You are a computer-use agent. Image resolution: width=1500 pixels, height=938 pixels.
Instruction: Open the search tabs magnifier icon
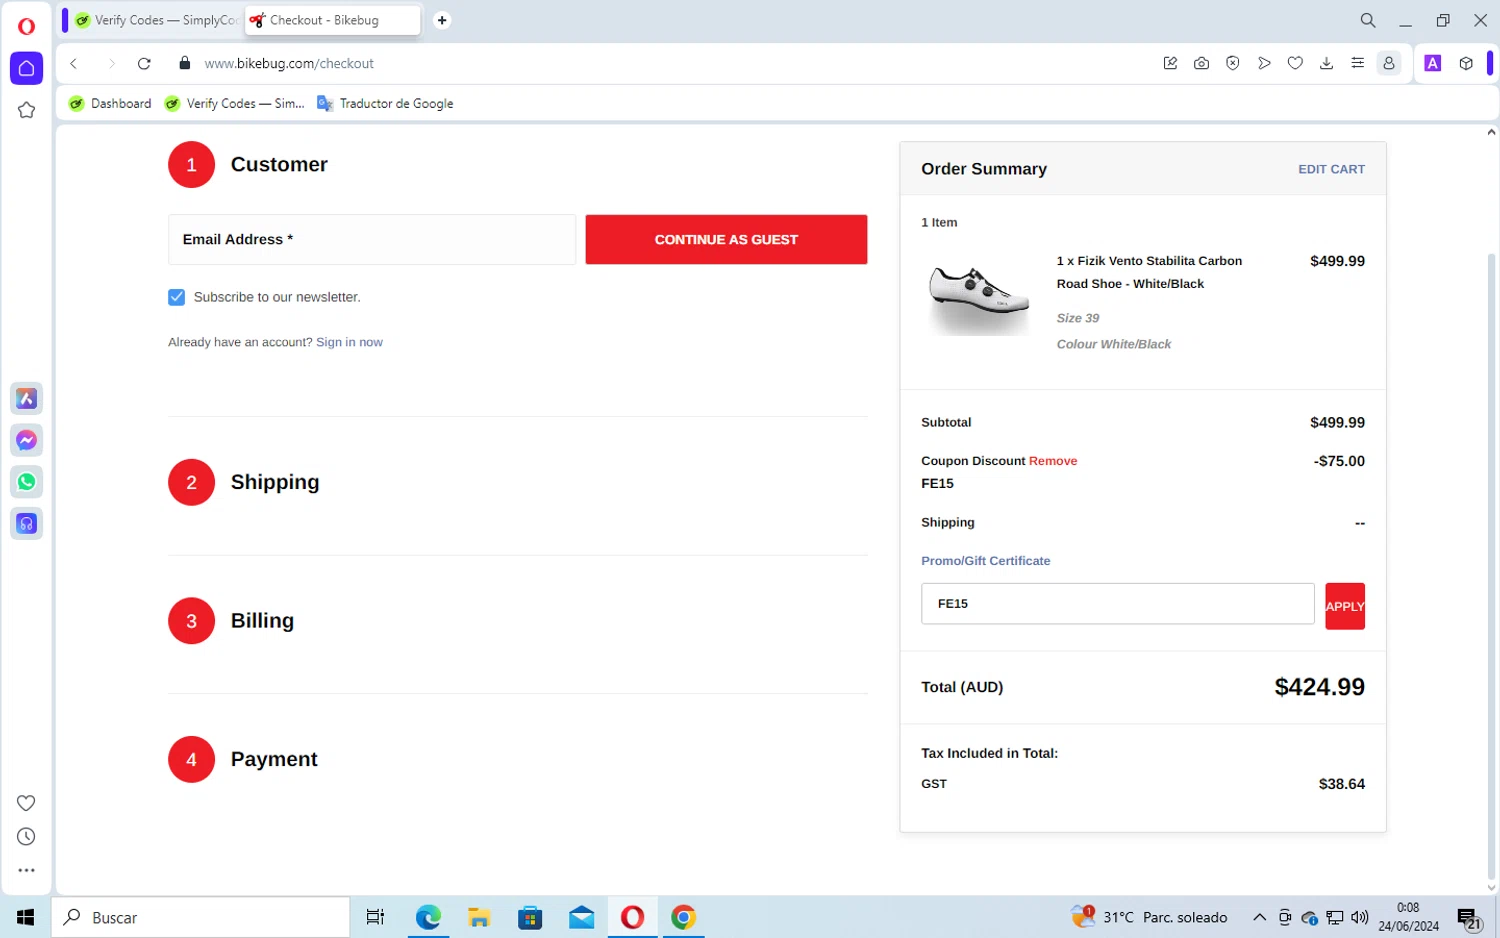click(1368, 20)
